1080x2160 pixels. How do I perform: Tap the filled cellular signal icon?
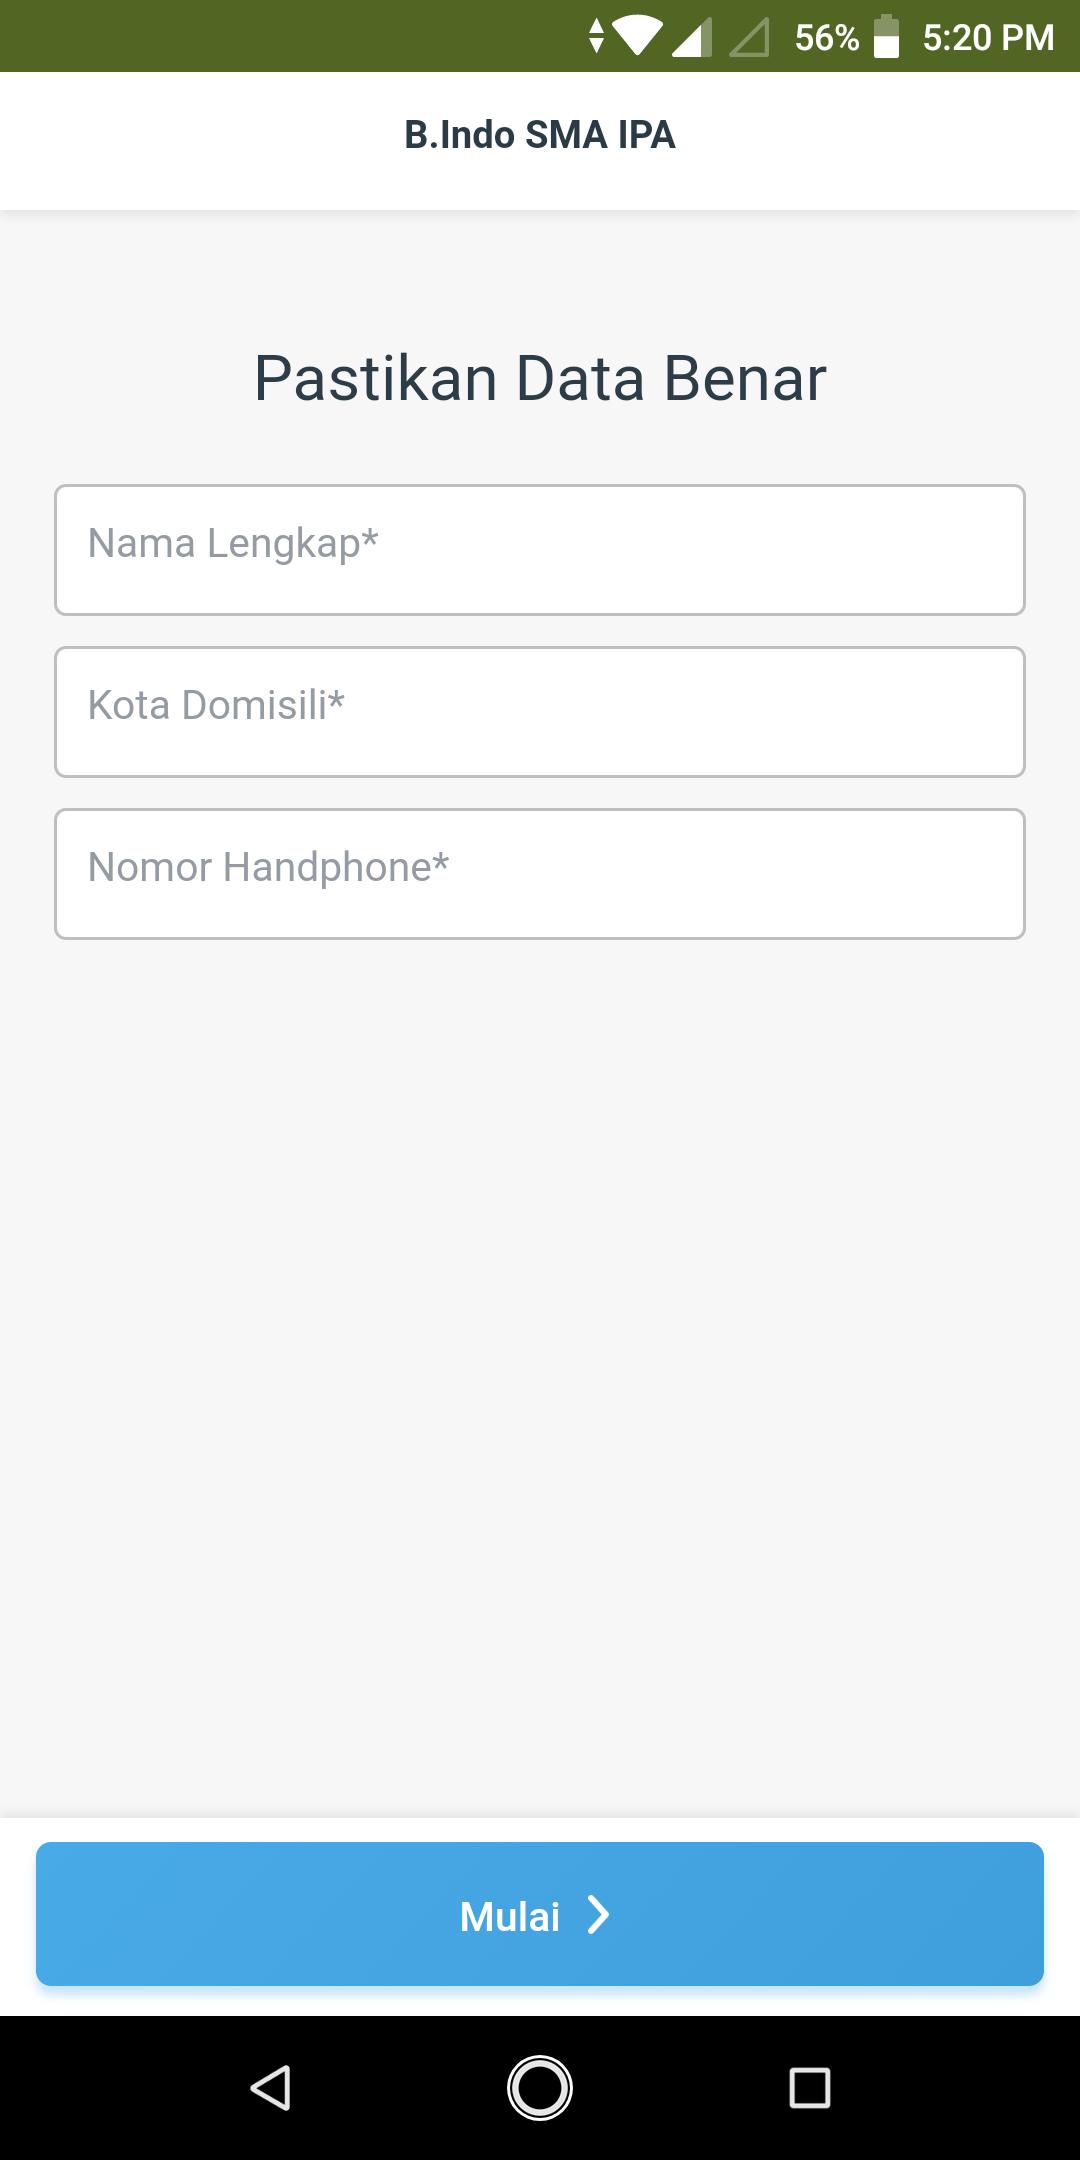click(692, 37)
